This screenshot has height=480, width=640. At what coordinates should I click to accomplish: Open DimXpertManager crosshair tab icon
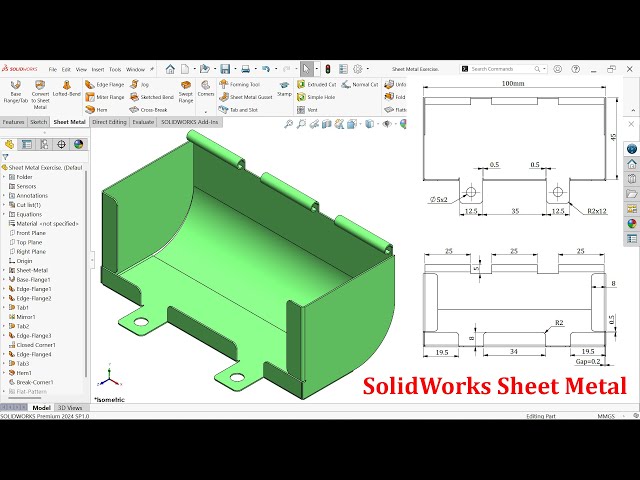pyautogui.click(x=61, y=144)
